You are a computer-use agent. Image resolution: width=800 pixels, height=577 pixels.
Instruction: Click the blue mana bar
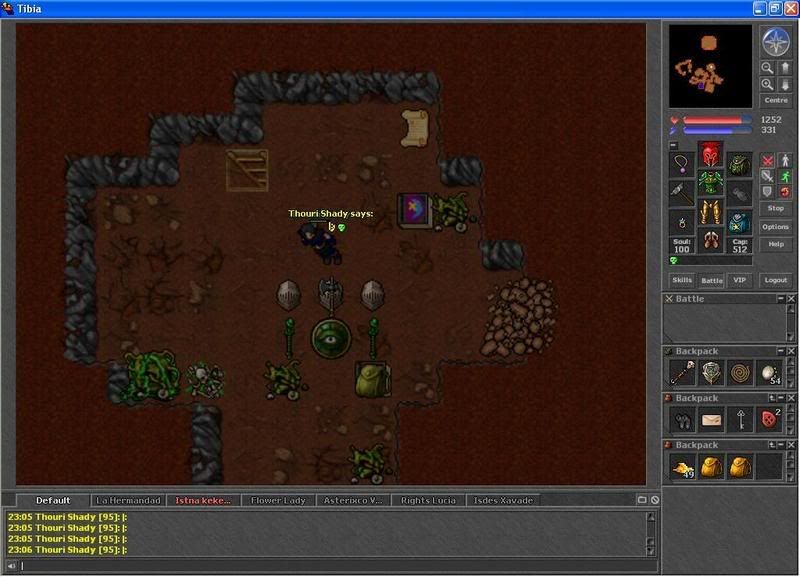pyautogui.click(x=717, y=131)
